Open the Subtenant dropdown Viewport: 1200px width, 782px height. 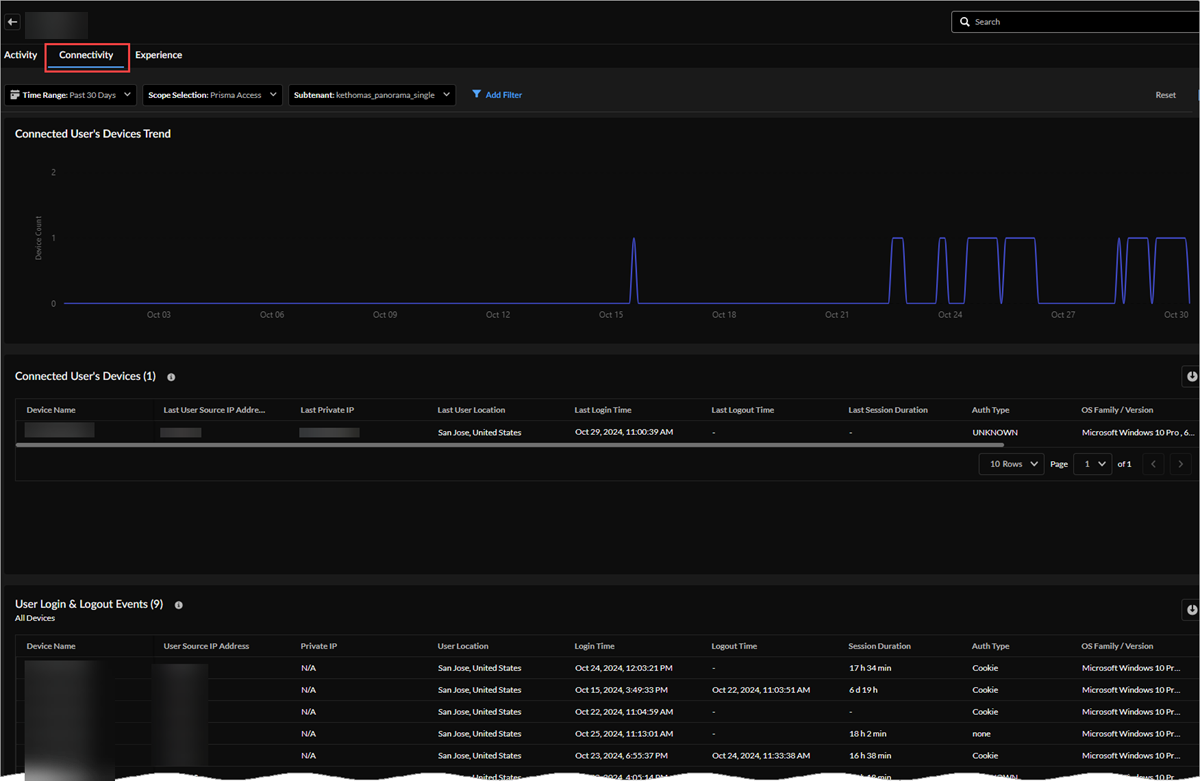coord(372,95)
